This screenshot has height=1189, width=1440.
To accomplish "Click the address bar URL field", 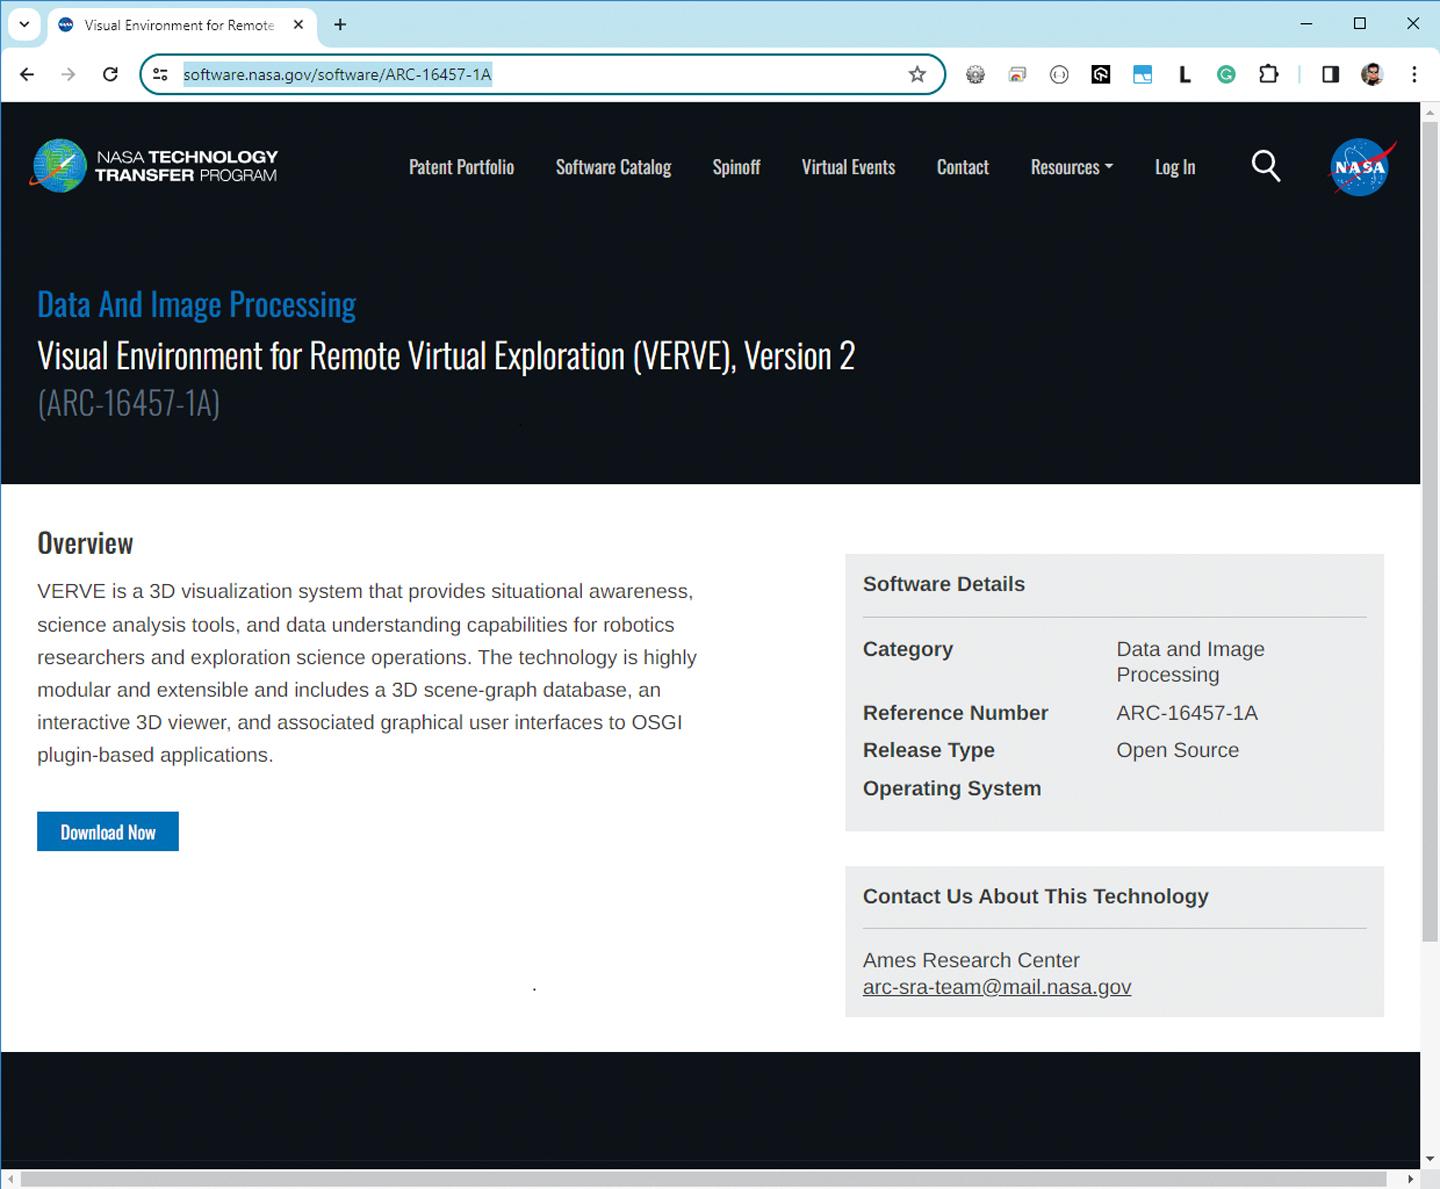I will pyautogui.click(x=542, y=74).
